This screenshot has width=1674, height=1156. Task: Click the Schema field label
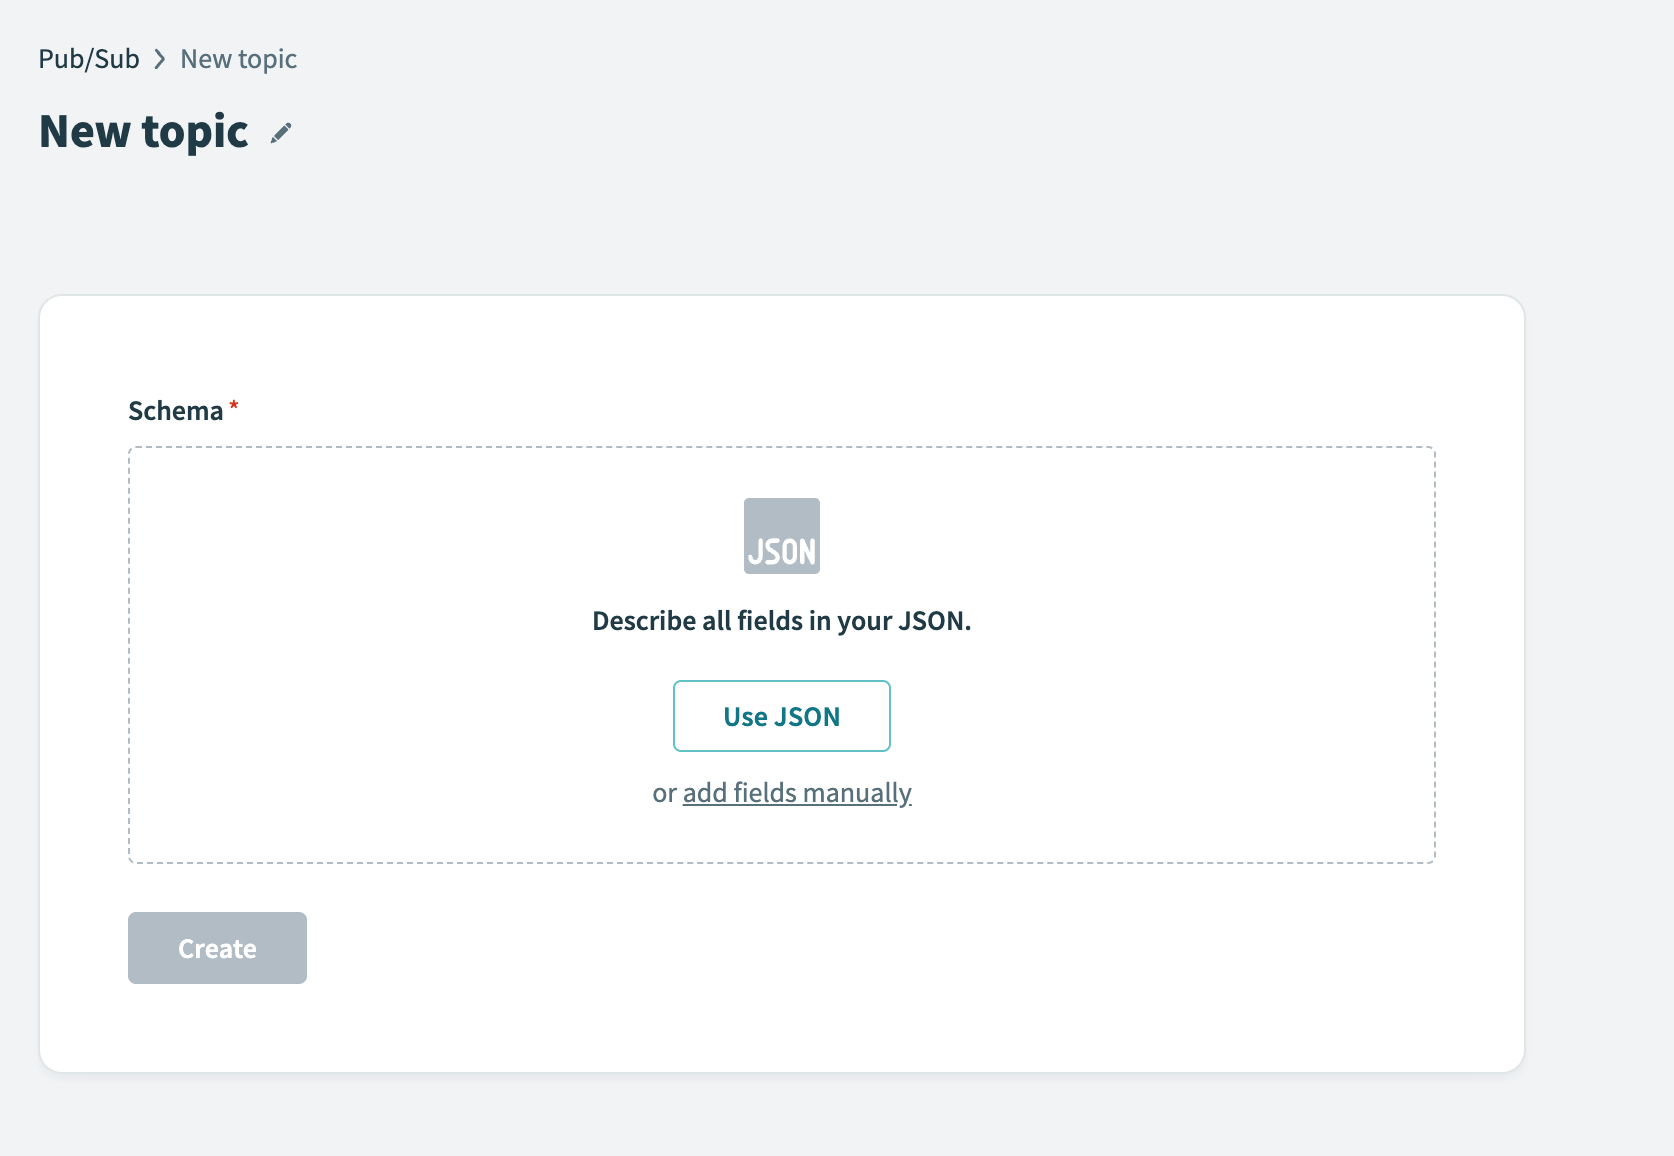(x=176, y=411)
